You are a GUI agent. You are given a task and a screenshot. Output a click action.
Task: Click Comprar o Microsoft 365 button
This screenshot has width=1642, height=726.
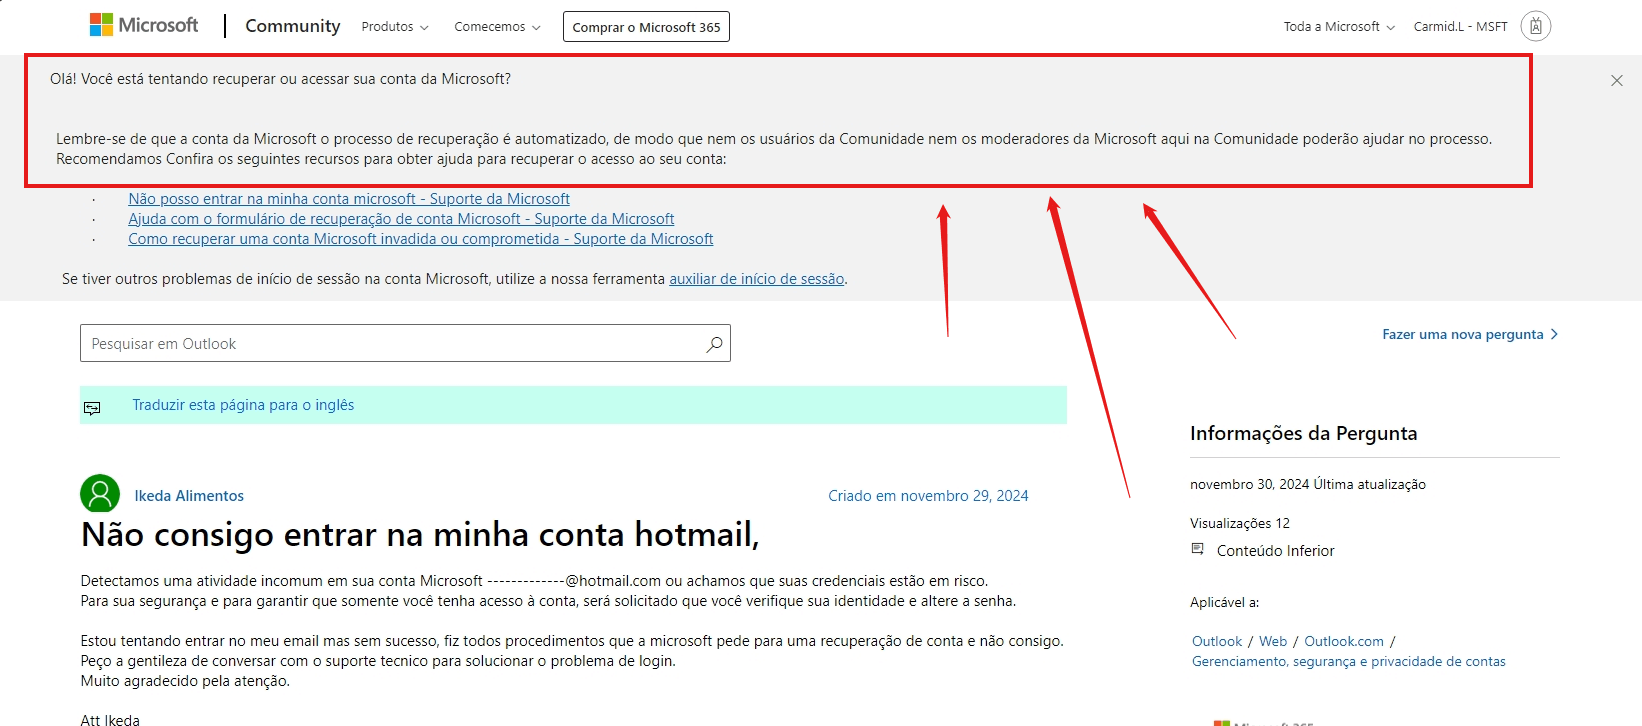(646, 27)
